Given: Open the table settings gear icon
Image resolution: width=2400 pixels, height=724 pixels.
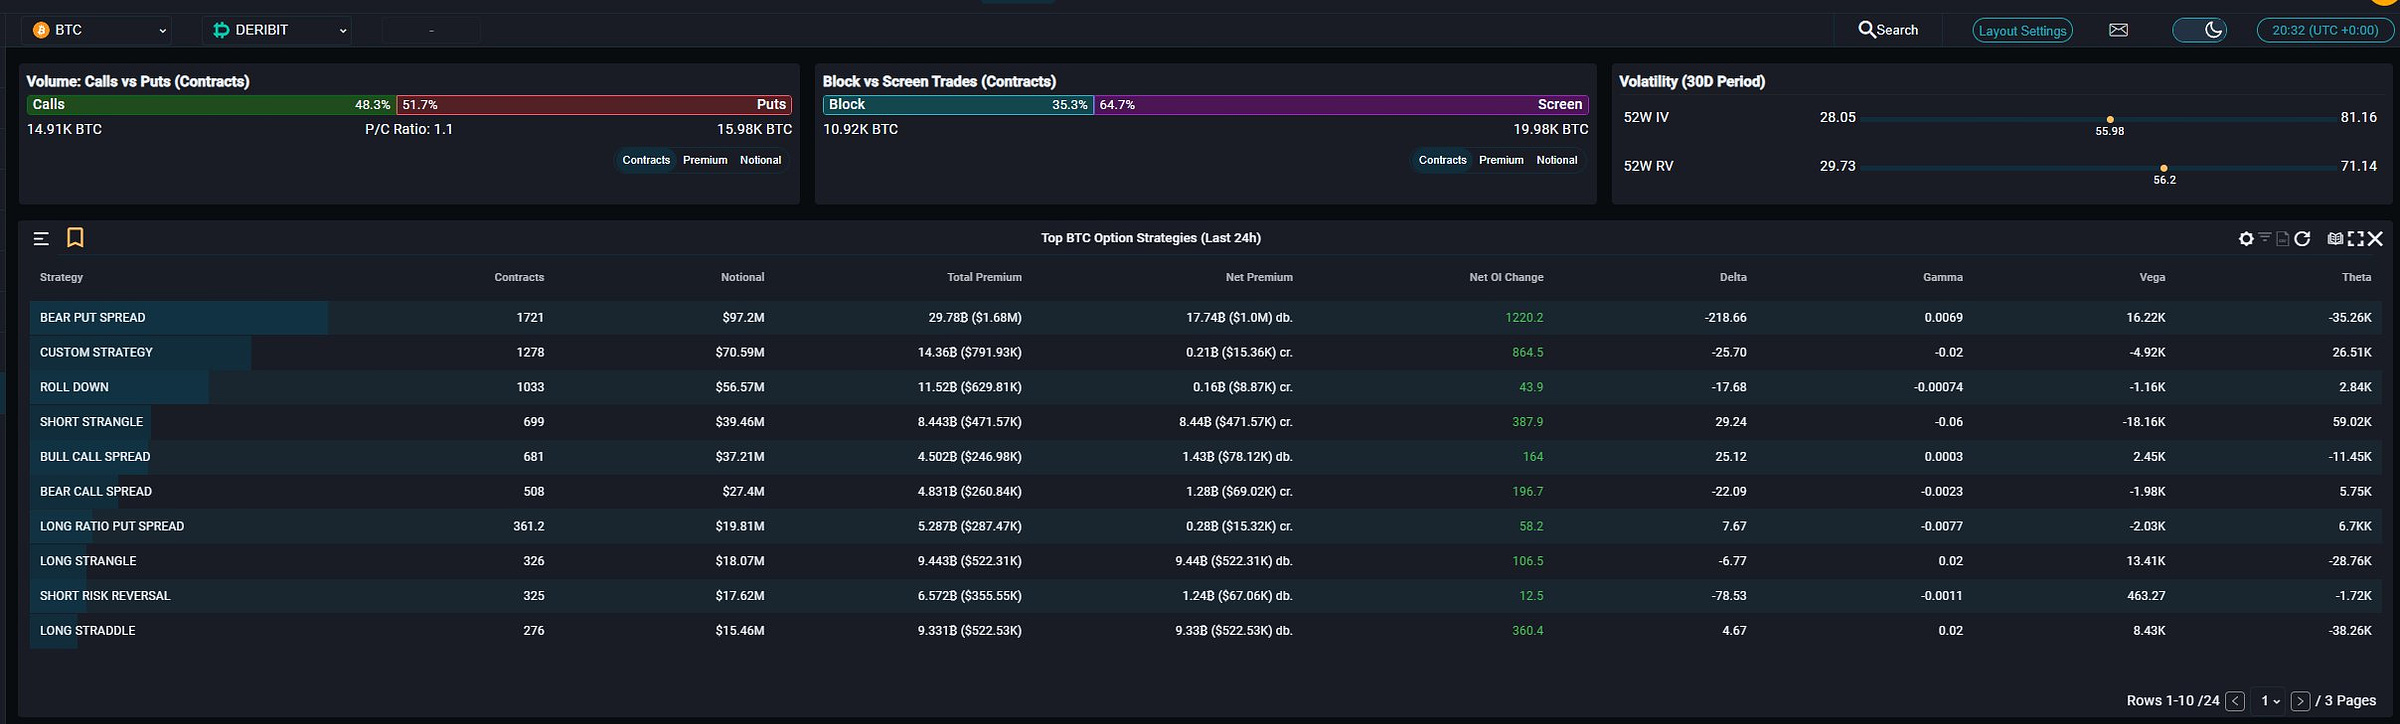Looking at the screenshot, I should pyautogui.click(x=2246, y=238).
